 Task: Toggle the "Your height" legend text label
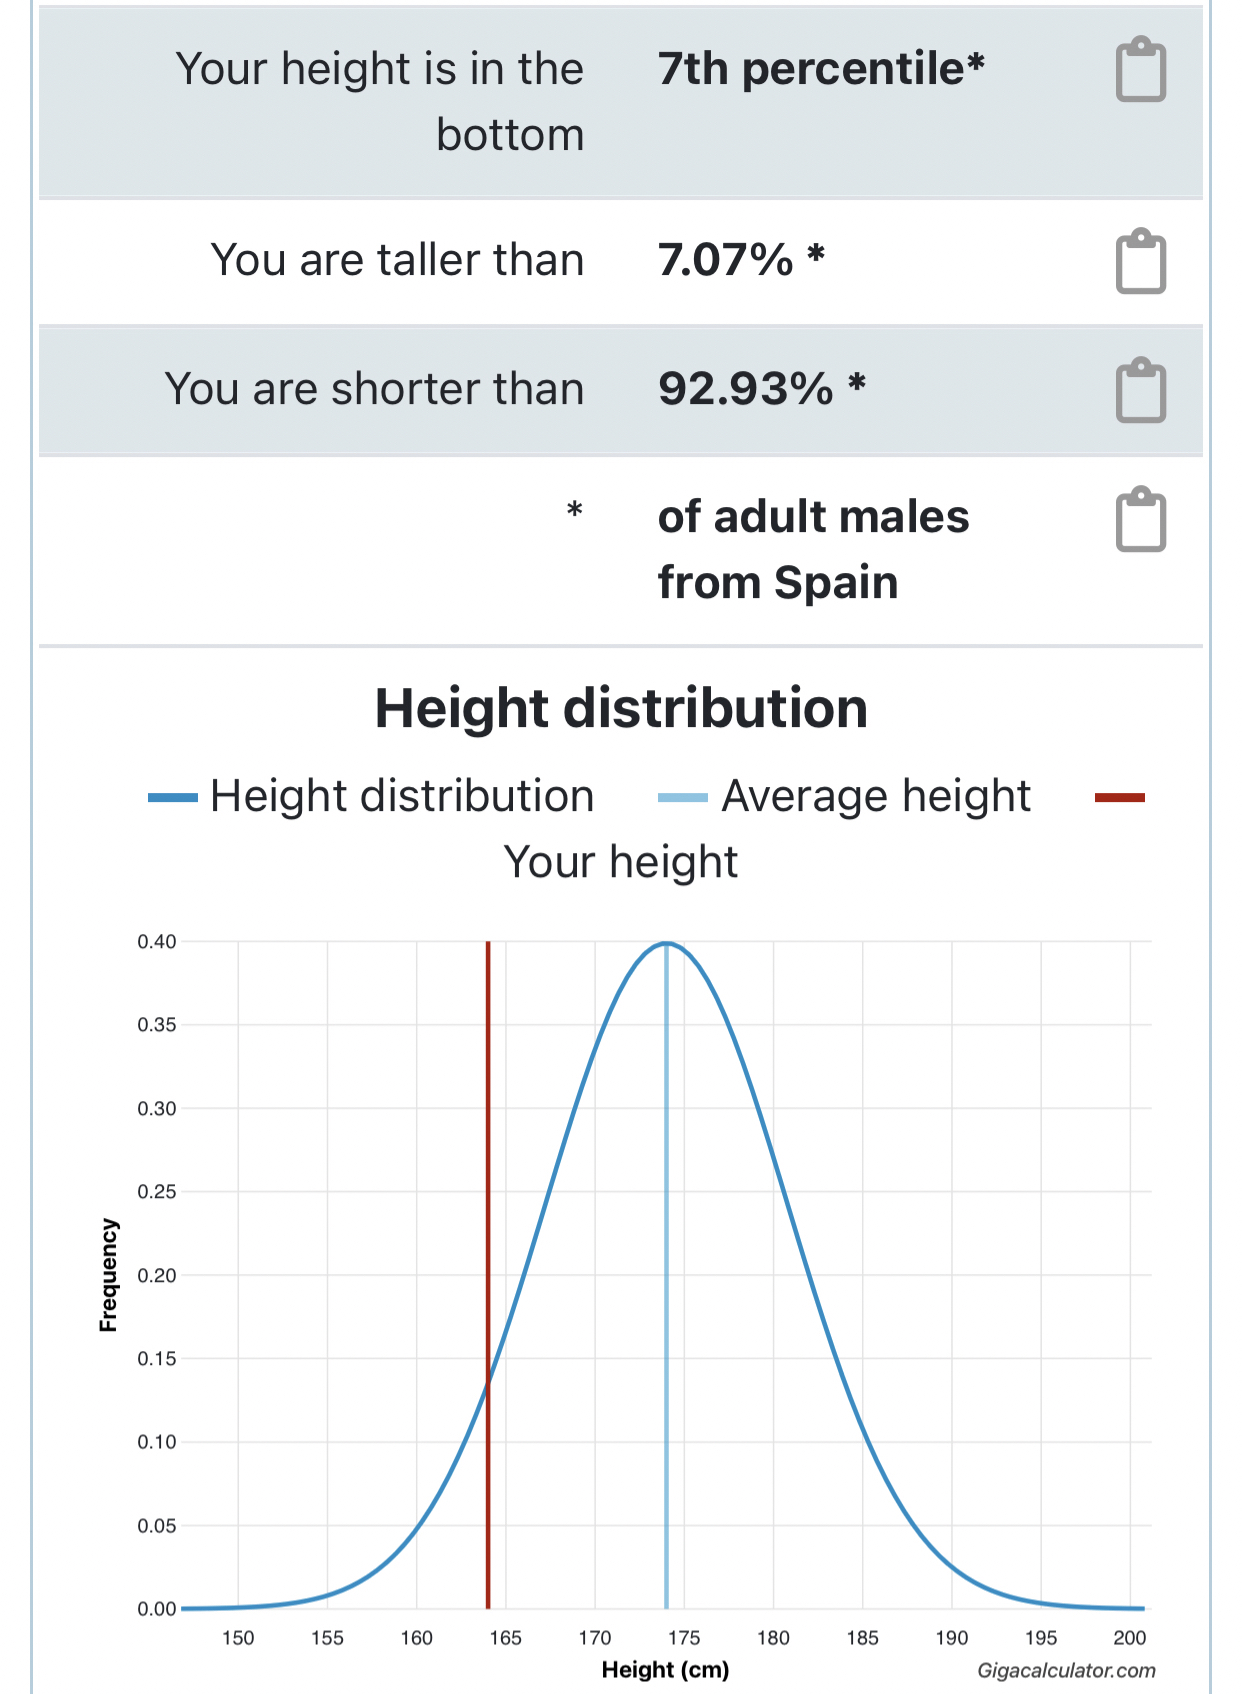point(620,862)
